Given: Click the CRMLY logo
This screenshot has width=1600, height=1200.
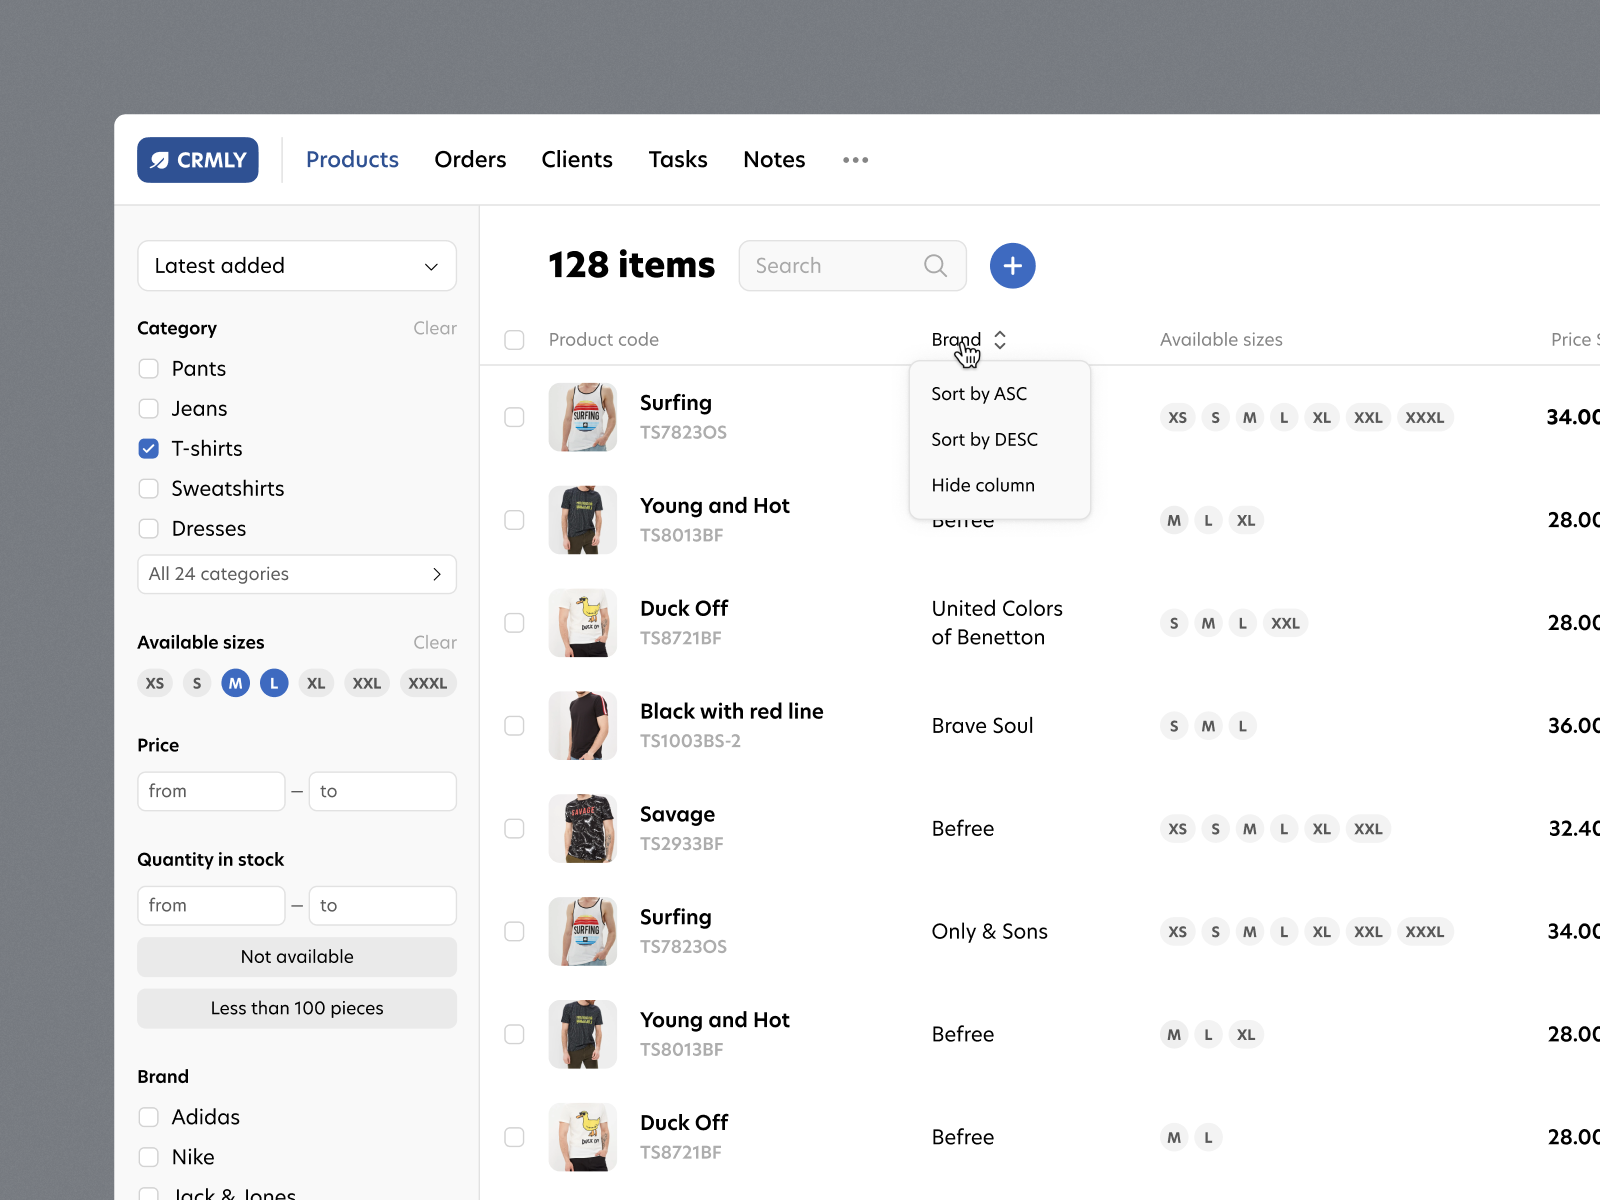Looking at the screenshot, I should 198,160.
